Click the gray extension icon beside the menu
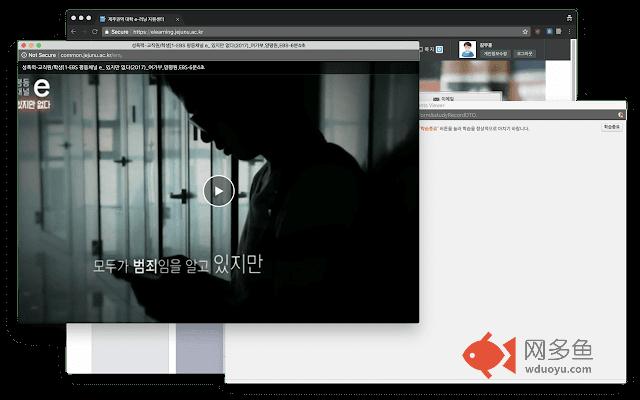This screenshot has height=400, width=640. [558, 31]
